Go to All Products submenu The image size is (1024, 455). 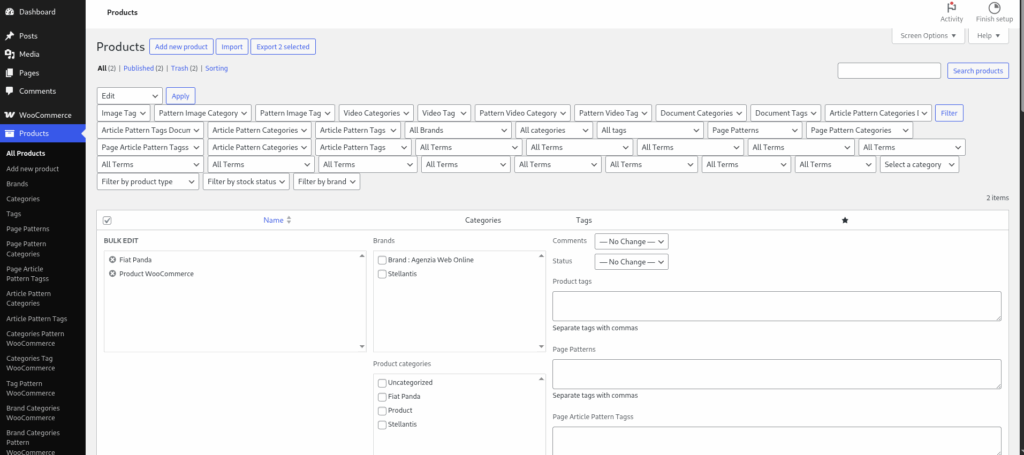(x=25, y=153)
